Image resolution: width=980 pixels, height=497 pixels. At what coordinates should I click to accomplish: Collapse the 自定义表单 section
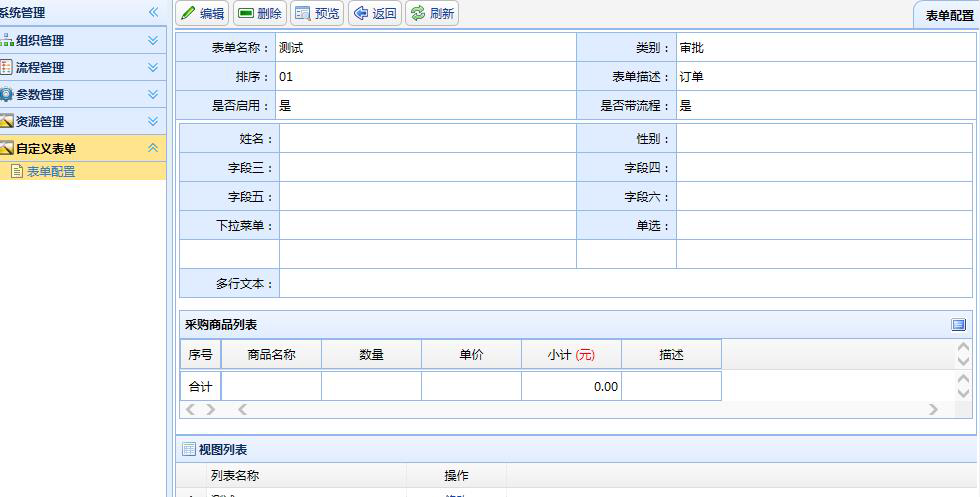(x=153, y=148)
